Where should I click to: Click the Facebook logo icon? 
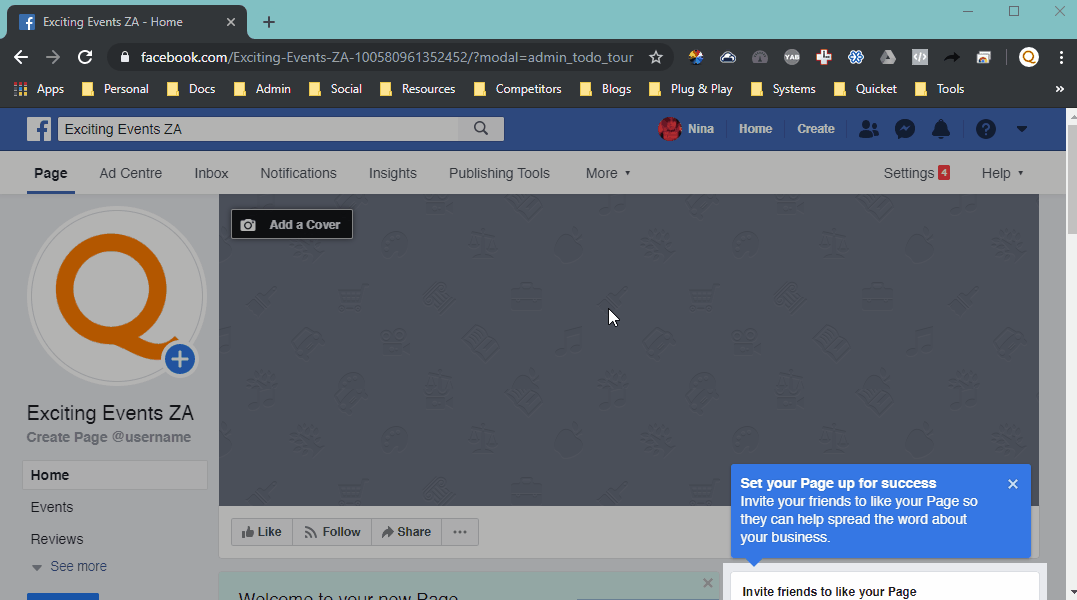click(38, 129)
